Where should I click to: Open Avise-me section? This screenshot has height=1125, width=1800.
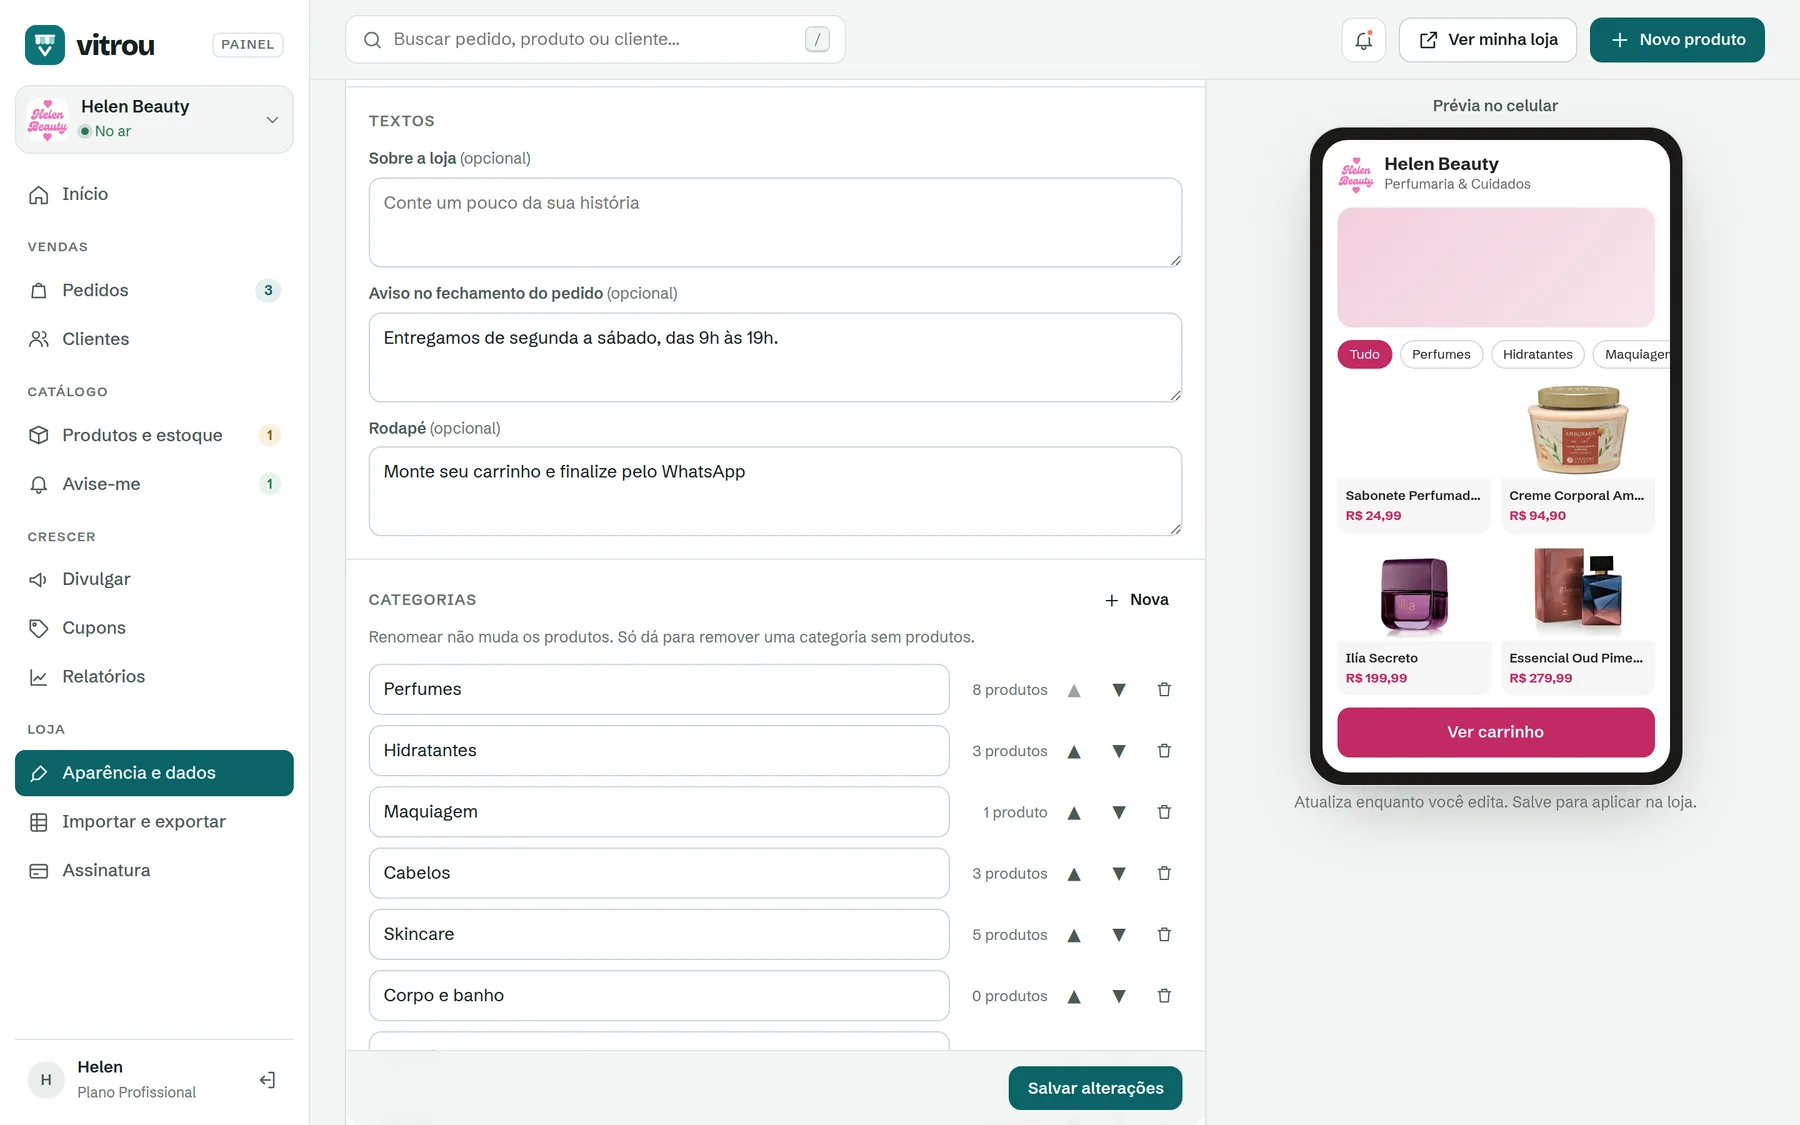[x=154, y=484]
